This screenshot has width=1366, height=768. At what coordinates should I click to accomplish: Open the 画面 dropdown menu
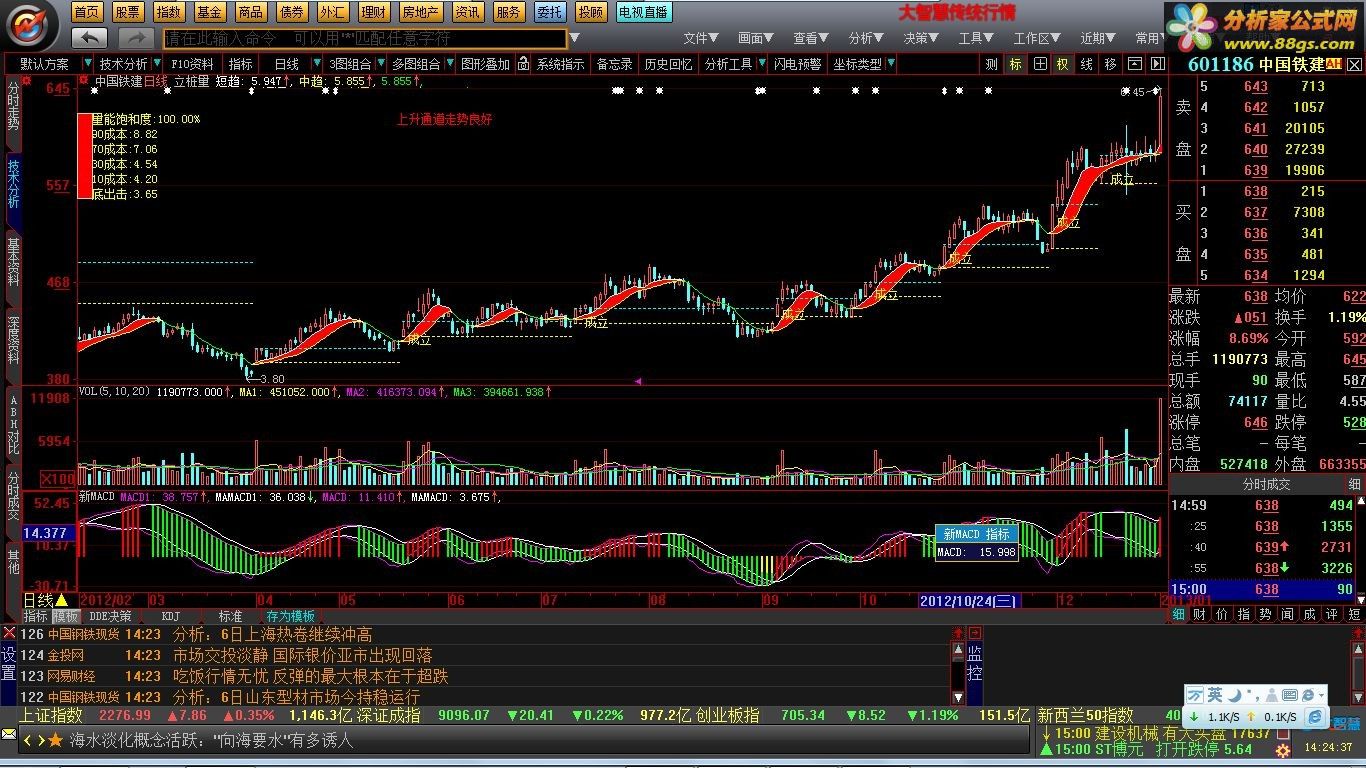click(756, 38)
